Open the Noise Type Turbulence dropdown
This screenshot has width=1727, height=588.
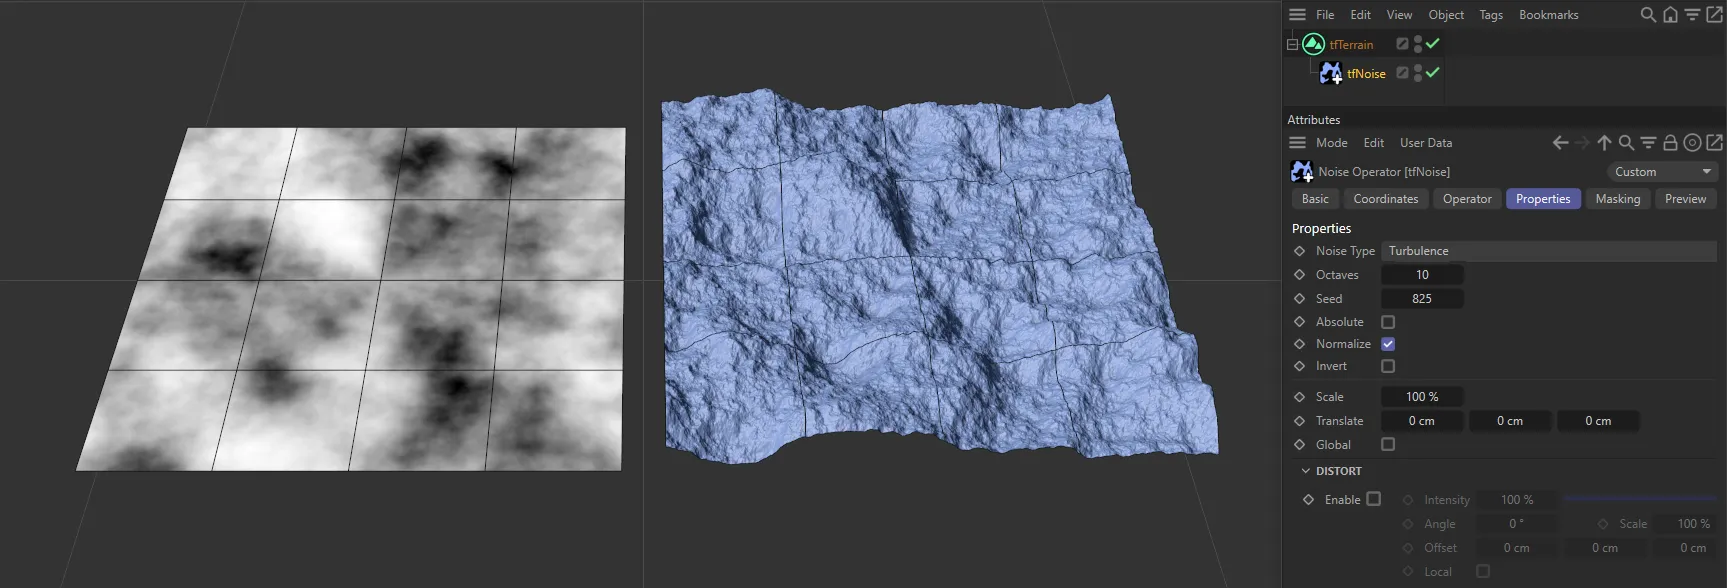pos(1548,251)
